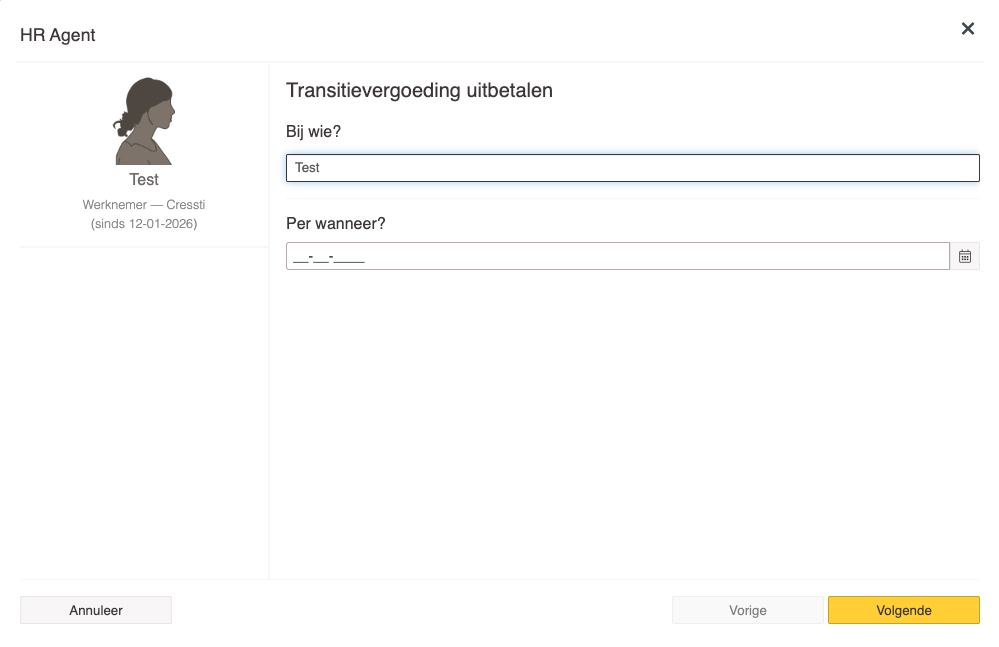Click the empty sidebar area below employee details
The width and height of the screenshot is (999, 647).
pyautogui.click(x=144, y=410)
